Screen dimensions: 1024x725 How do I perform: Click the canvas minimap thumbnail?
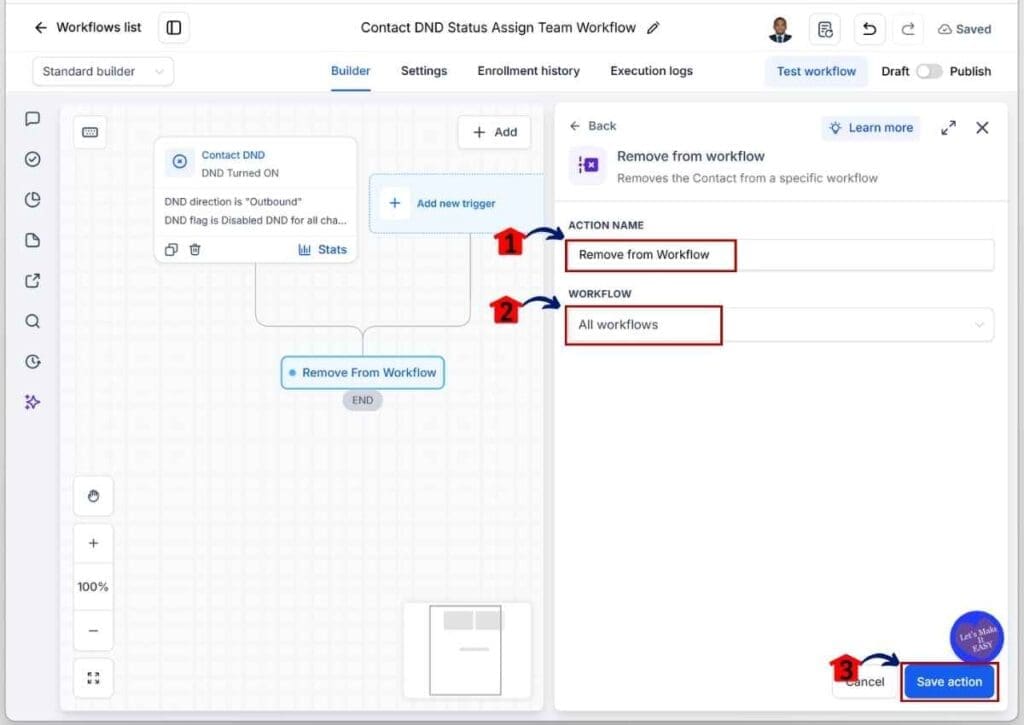click(466, 650)
